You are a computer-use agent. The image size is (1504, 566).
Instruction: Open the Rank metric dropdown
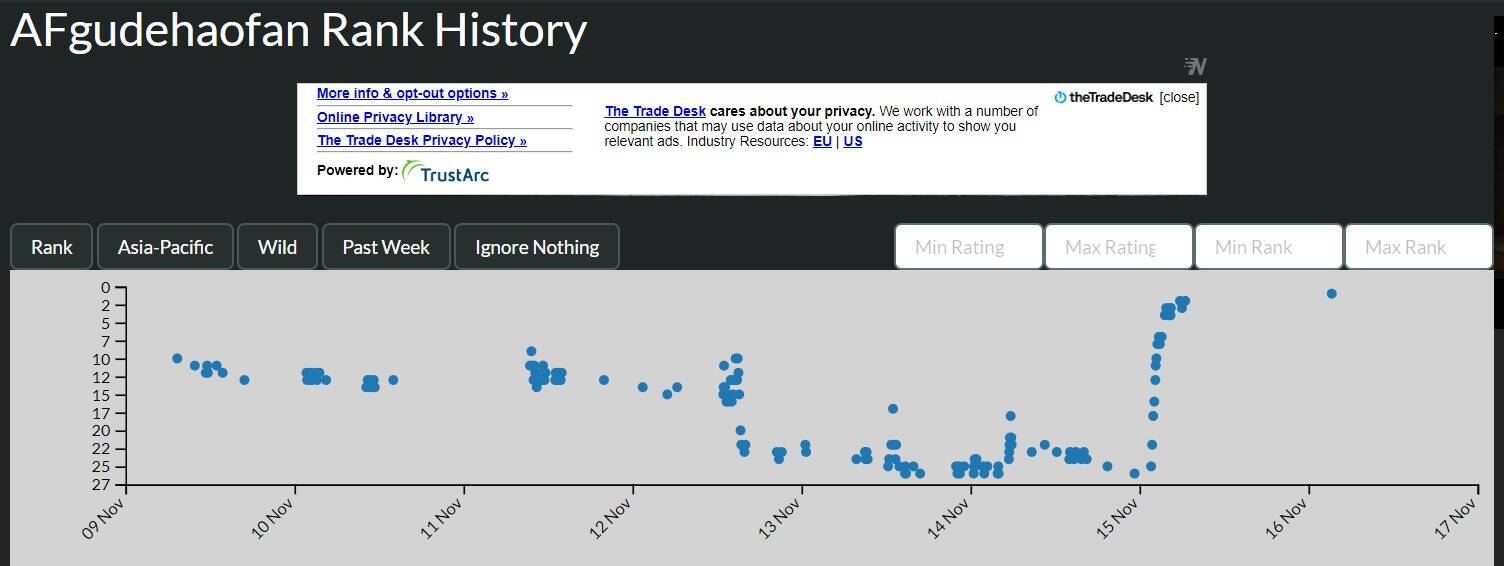pos(51,247)
